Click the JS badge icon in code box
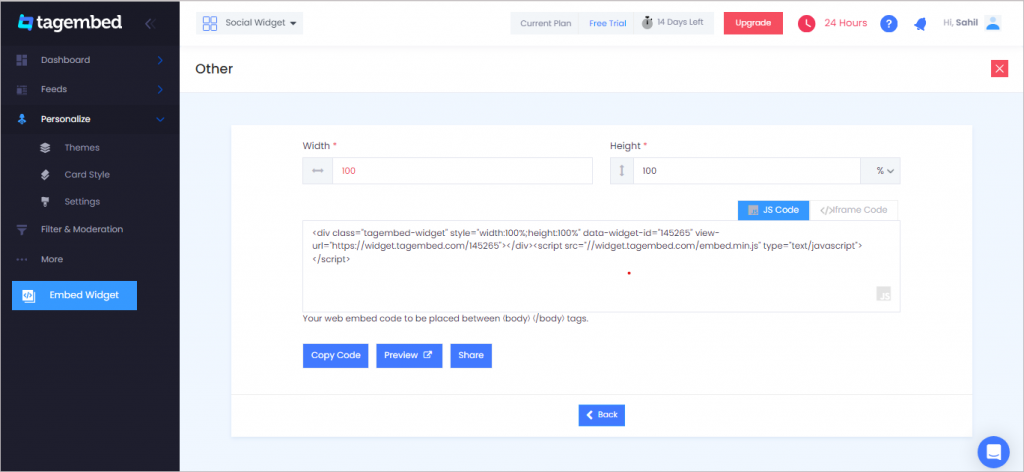The height and width of the screenshot is (472, 1024). [884, 294]
